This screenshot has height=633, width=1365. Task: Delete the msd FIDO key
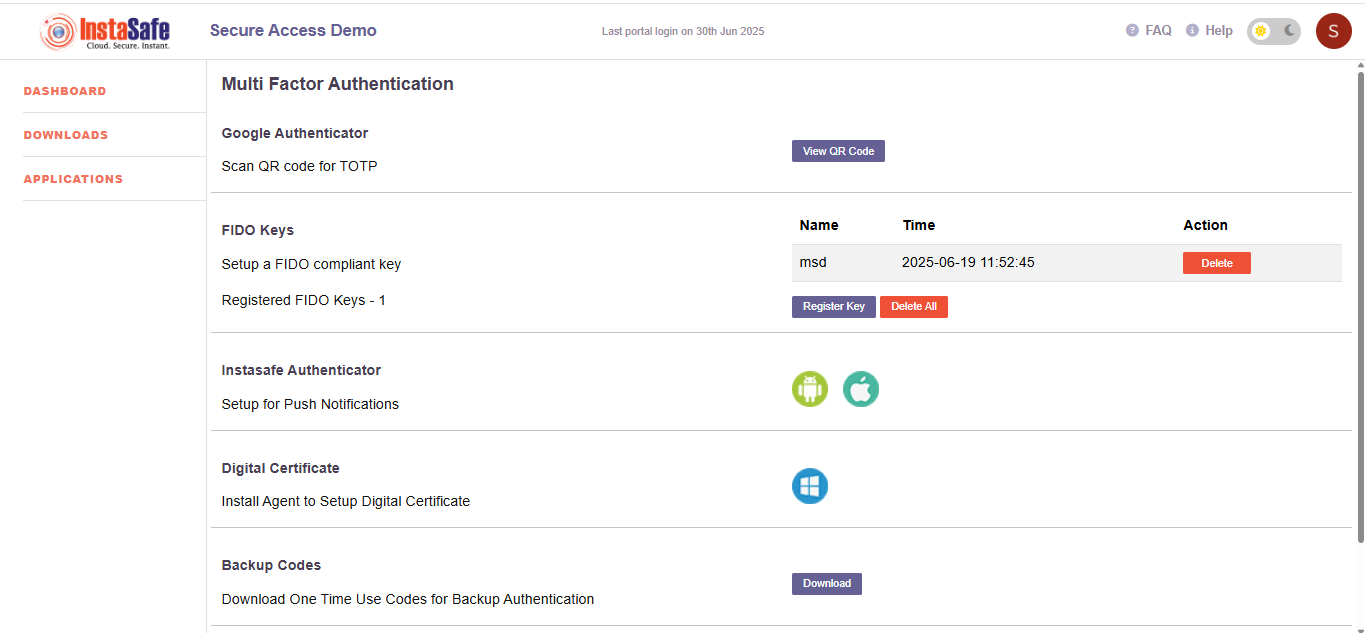(1217, 263)
